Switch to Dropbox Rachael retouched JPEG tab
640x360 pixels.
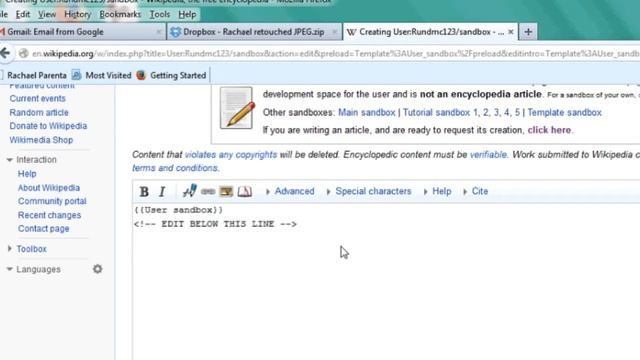[x=254, y=32]
